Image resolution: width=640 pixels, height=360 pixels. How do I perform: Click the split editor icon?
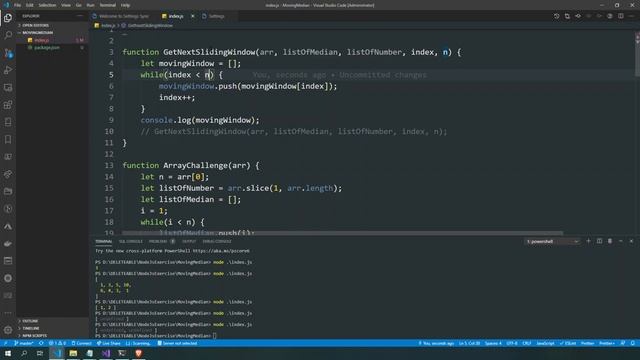click(620, 16)
